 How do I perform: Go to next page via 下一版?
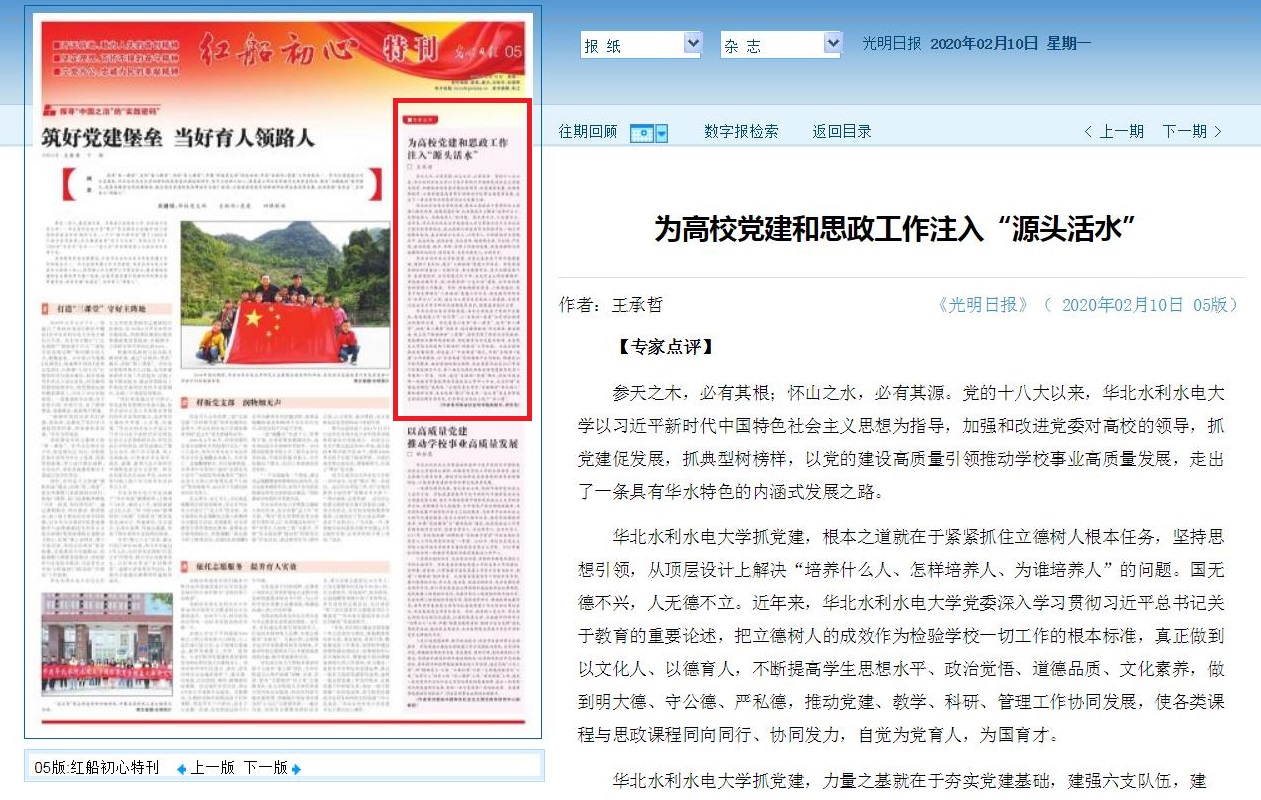(265, 768)
